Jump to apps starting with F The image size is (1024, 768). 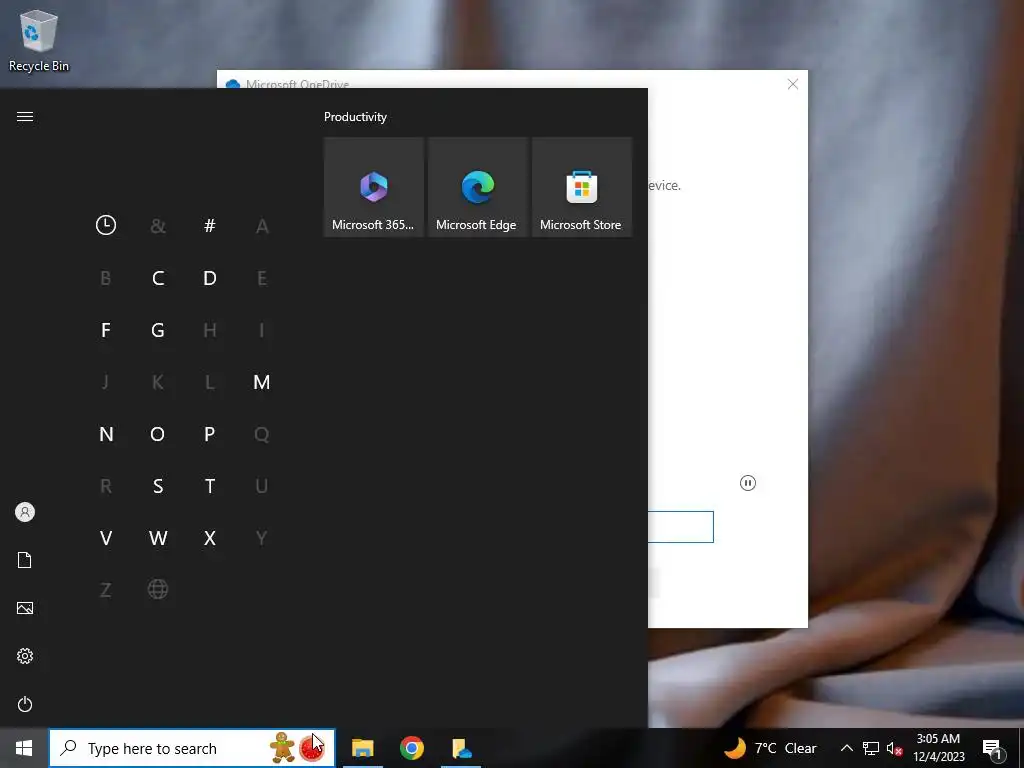tap(106, 330)
